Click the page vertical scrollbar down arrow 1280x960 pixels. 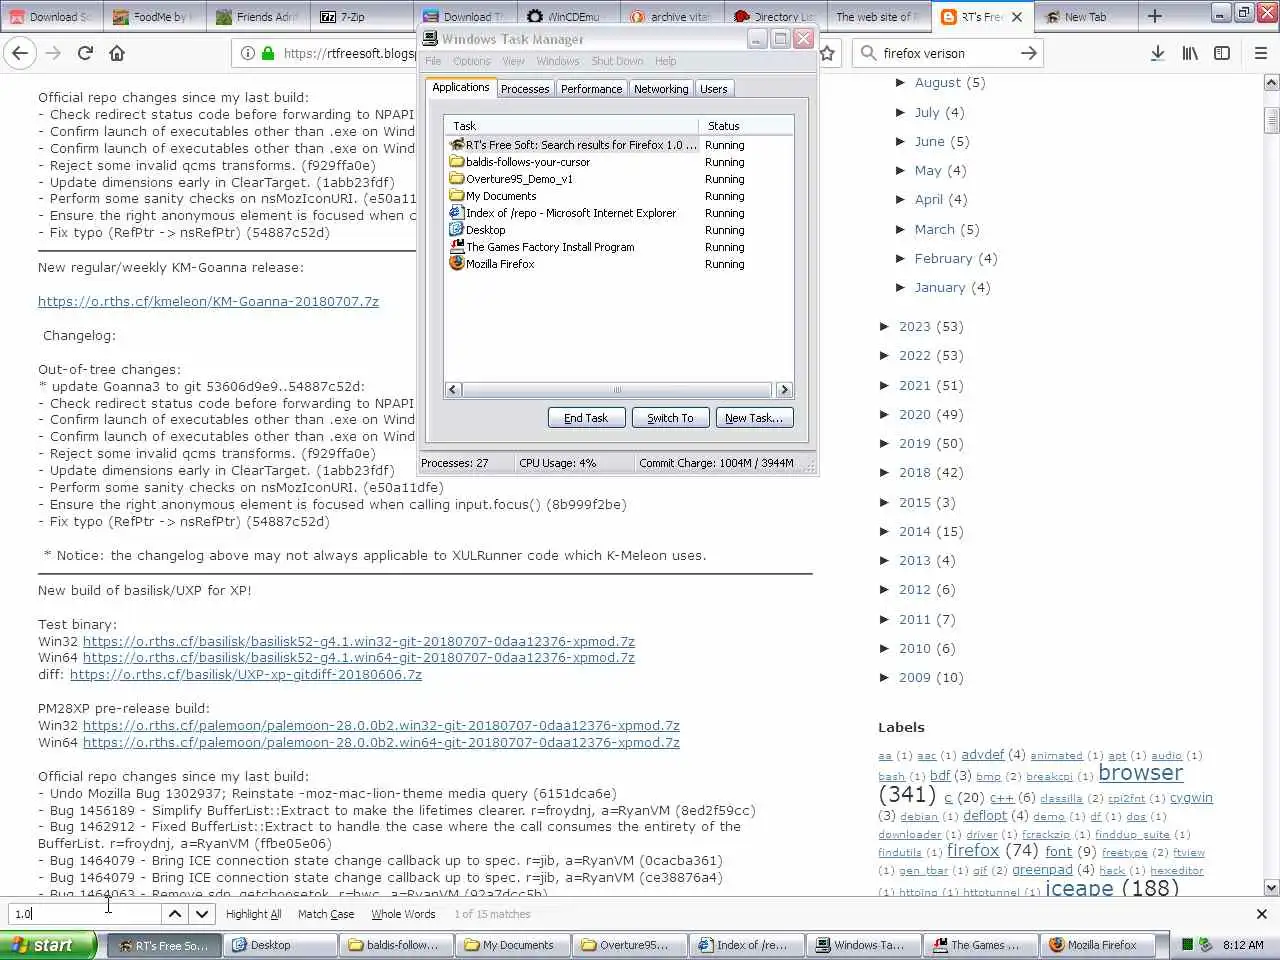pyautogui.click(x=1271, y=887)
